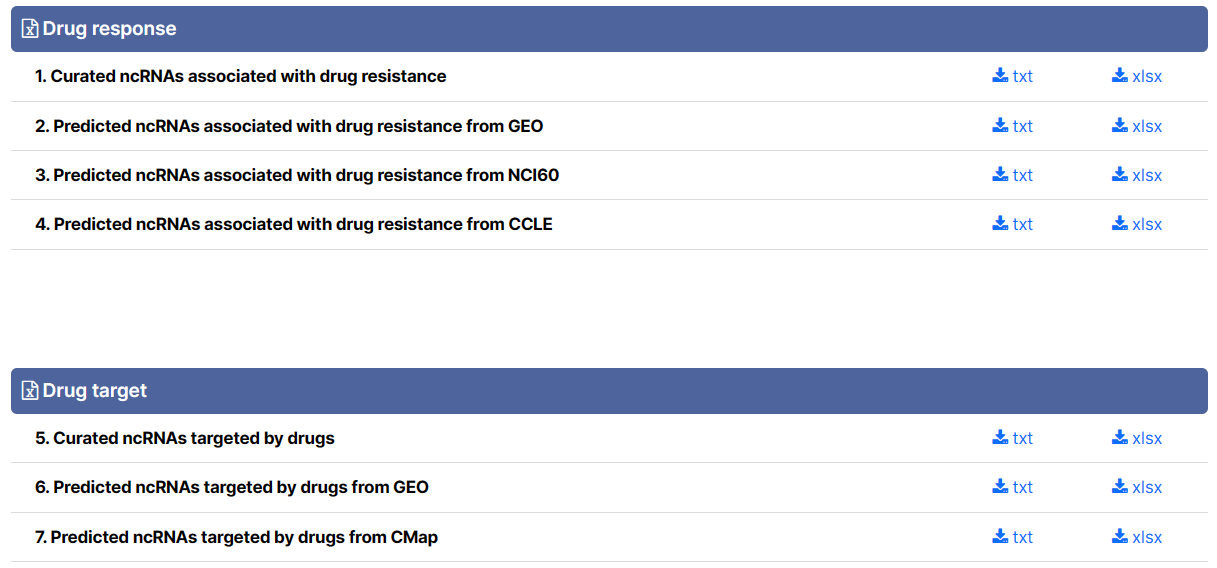Click the Drug response header spreadsheet icon
1217x568 pixels.
[30, 29]
